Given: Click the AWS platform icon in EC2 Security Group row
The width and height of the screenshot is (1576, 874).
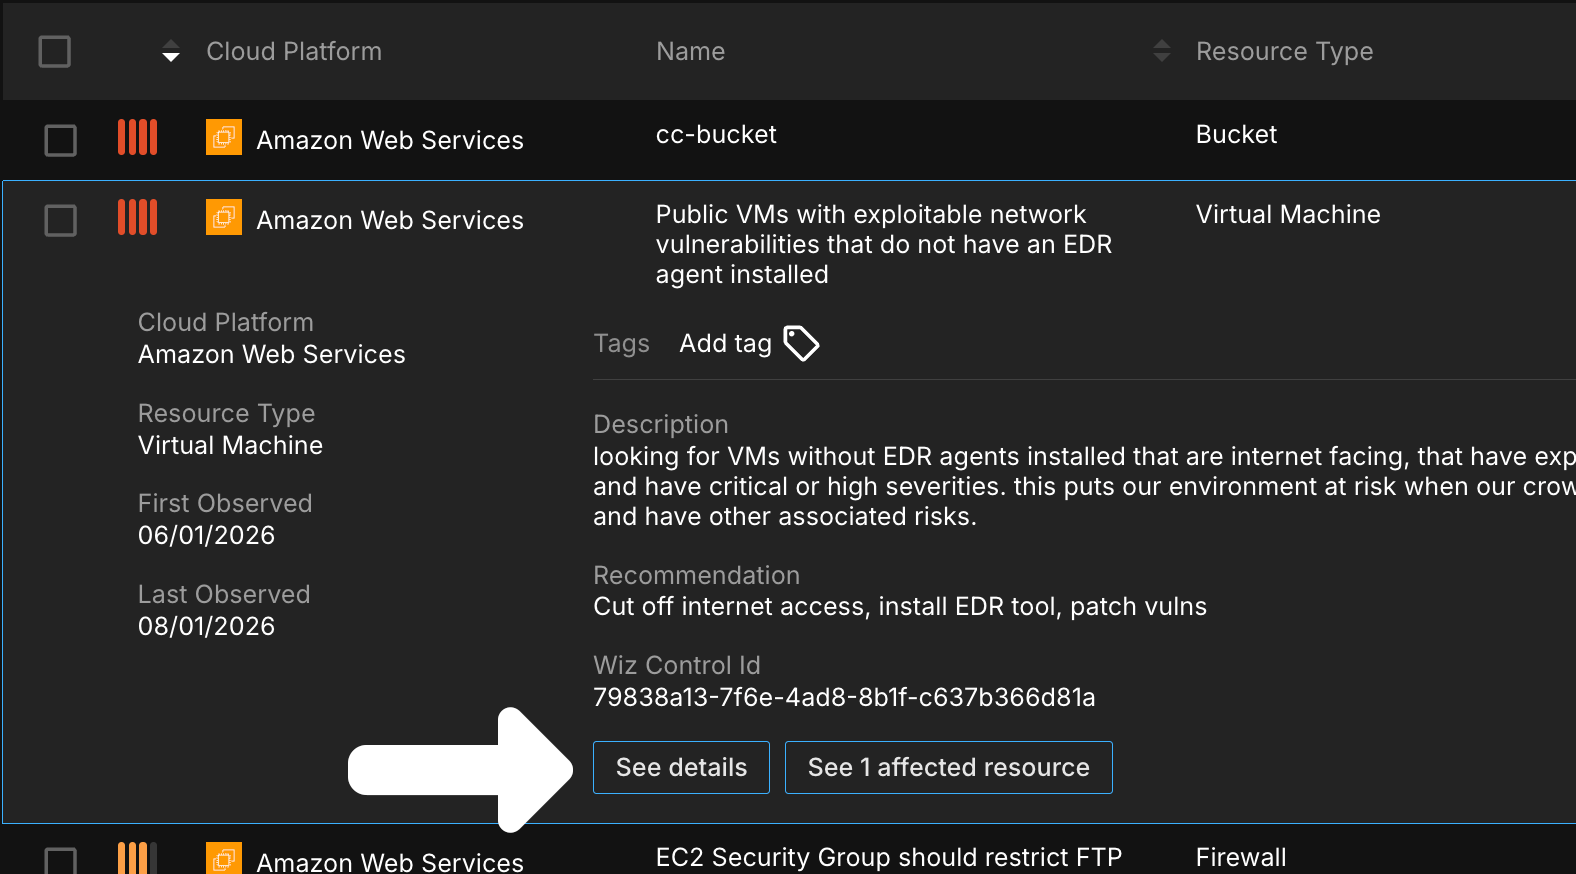Looking at the screenshot, I should (x=224, y=858).
